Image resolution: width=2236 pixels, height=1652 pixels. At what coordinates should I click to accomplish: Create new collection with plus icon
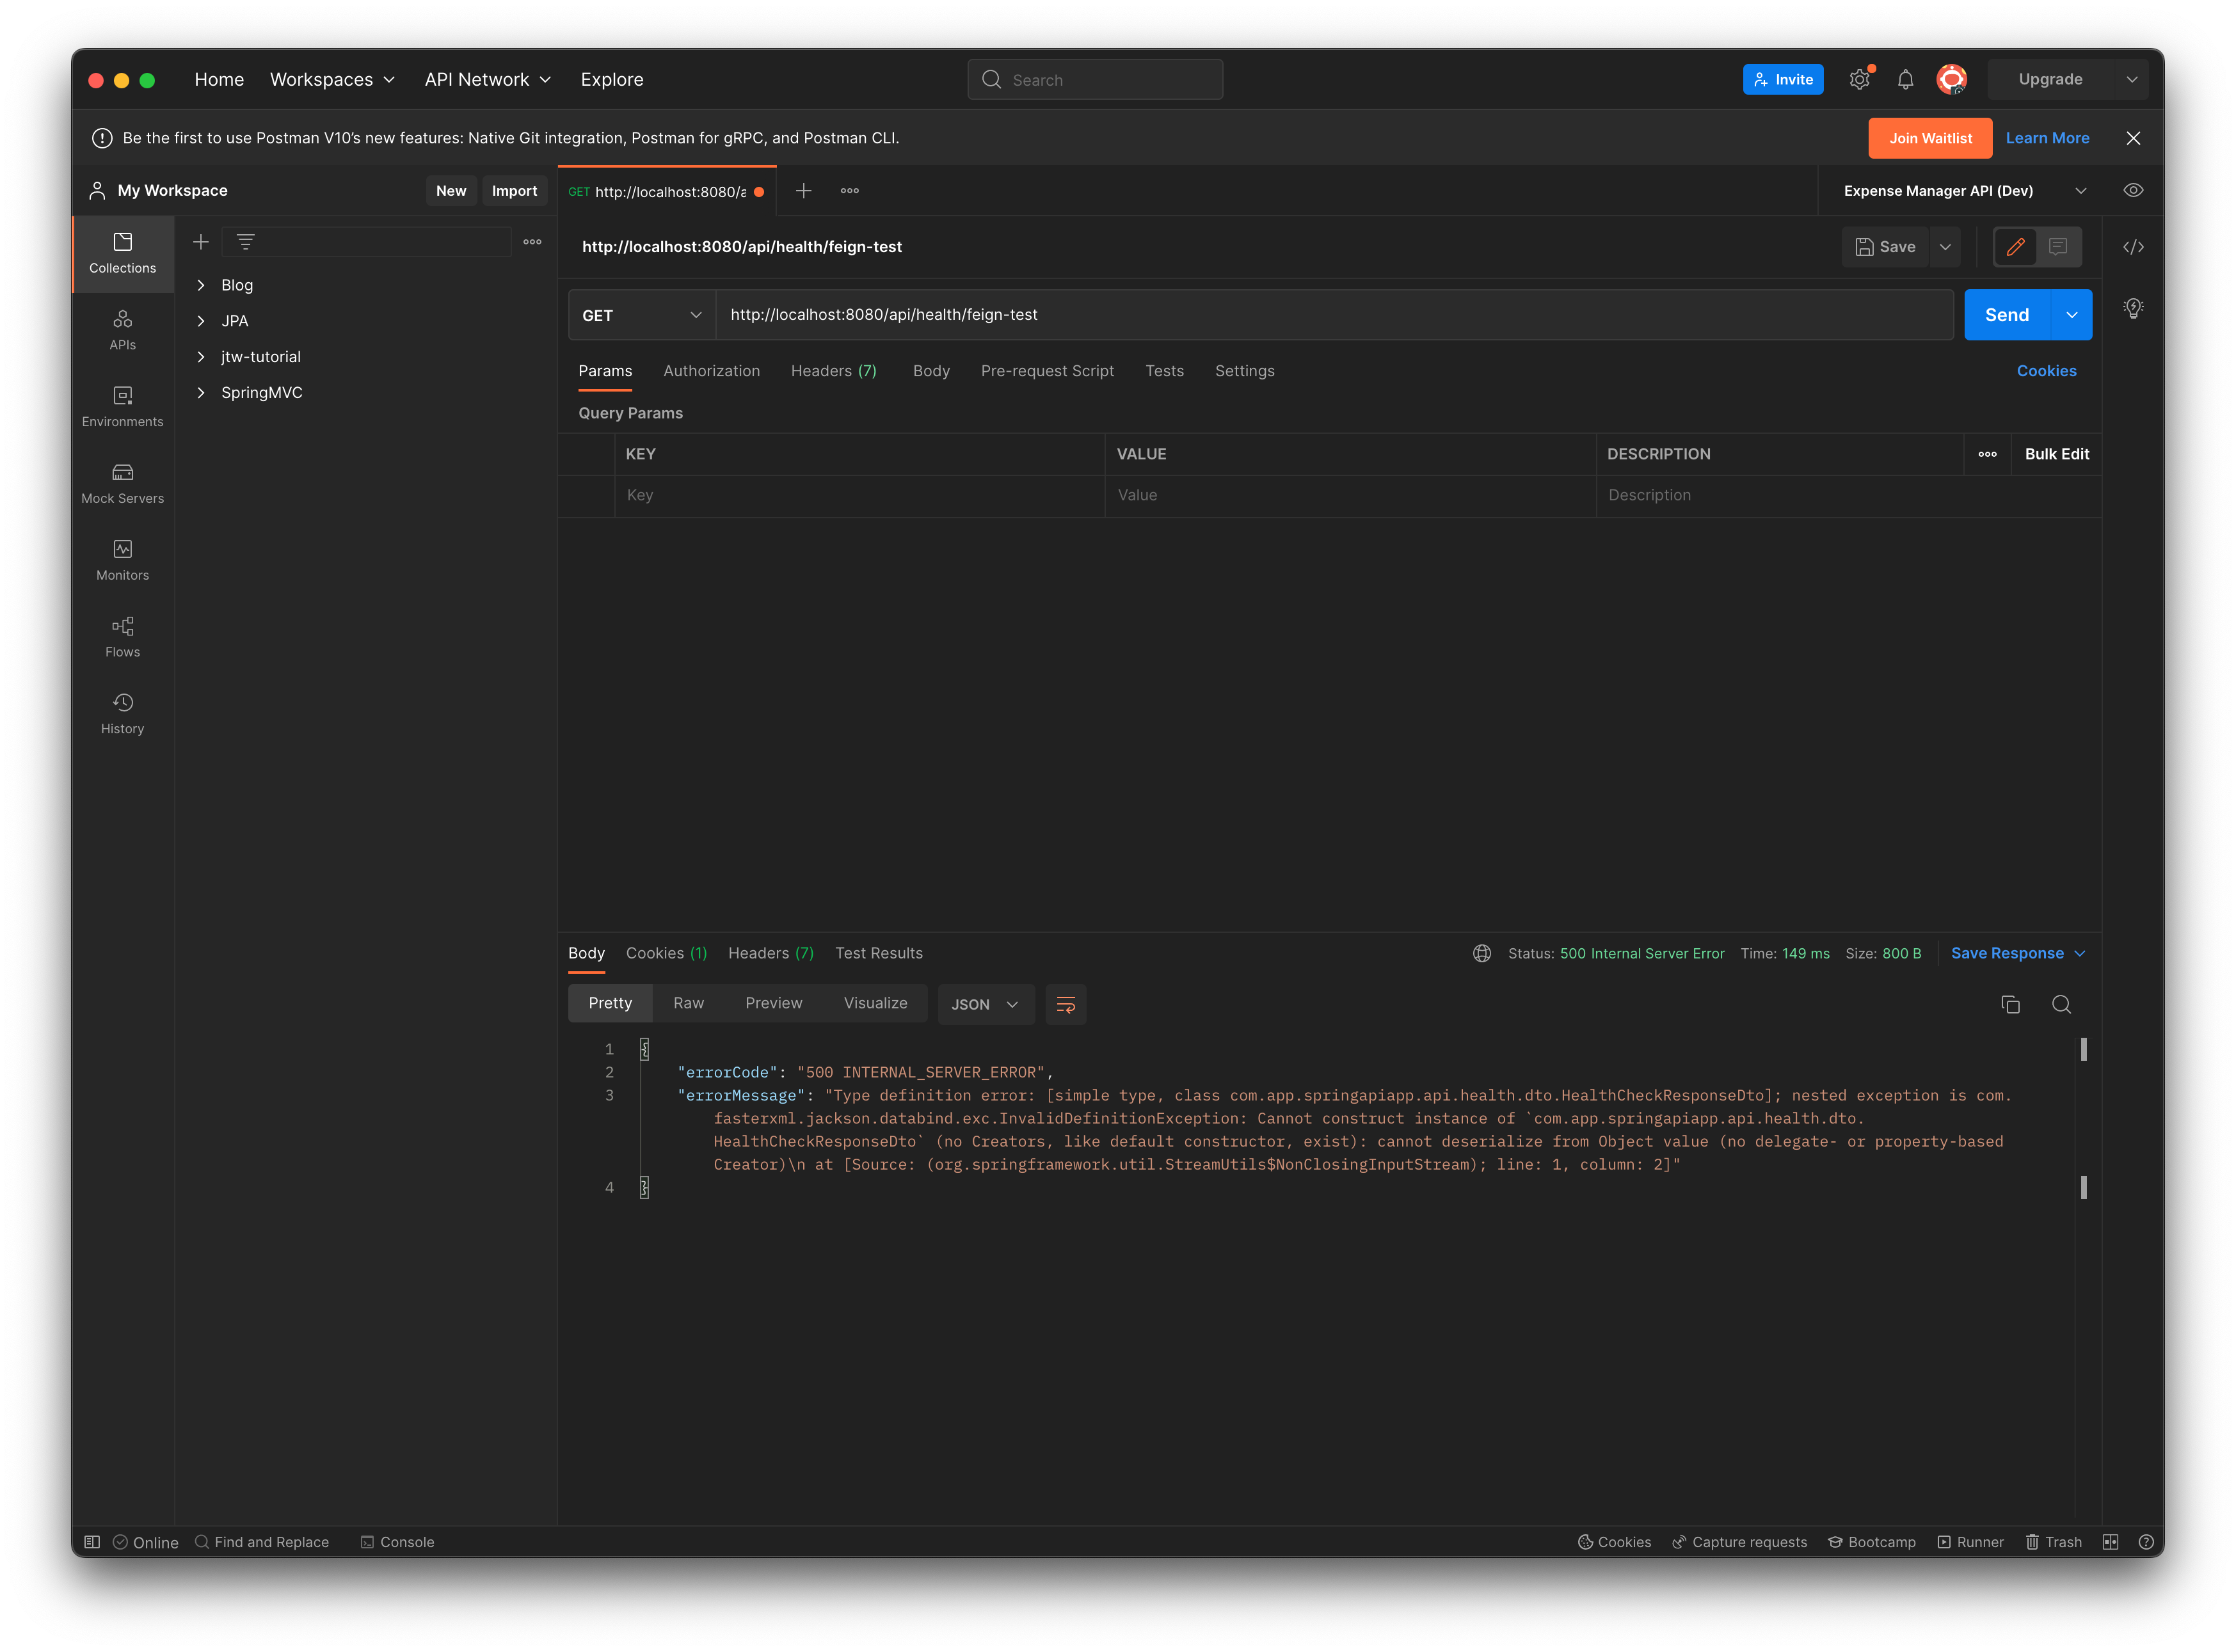pos(201,242)
